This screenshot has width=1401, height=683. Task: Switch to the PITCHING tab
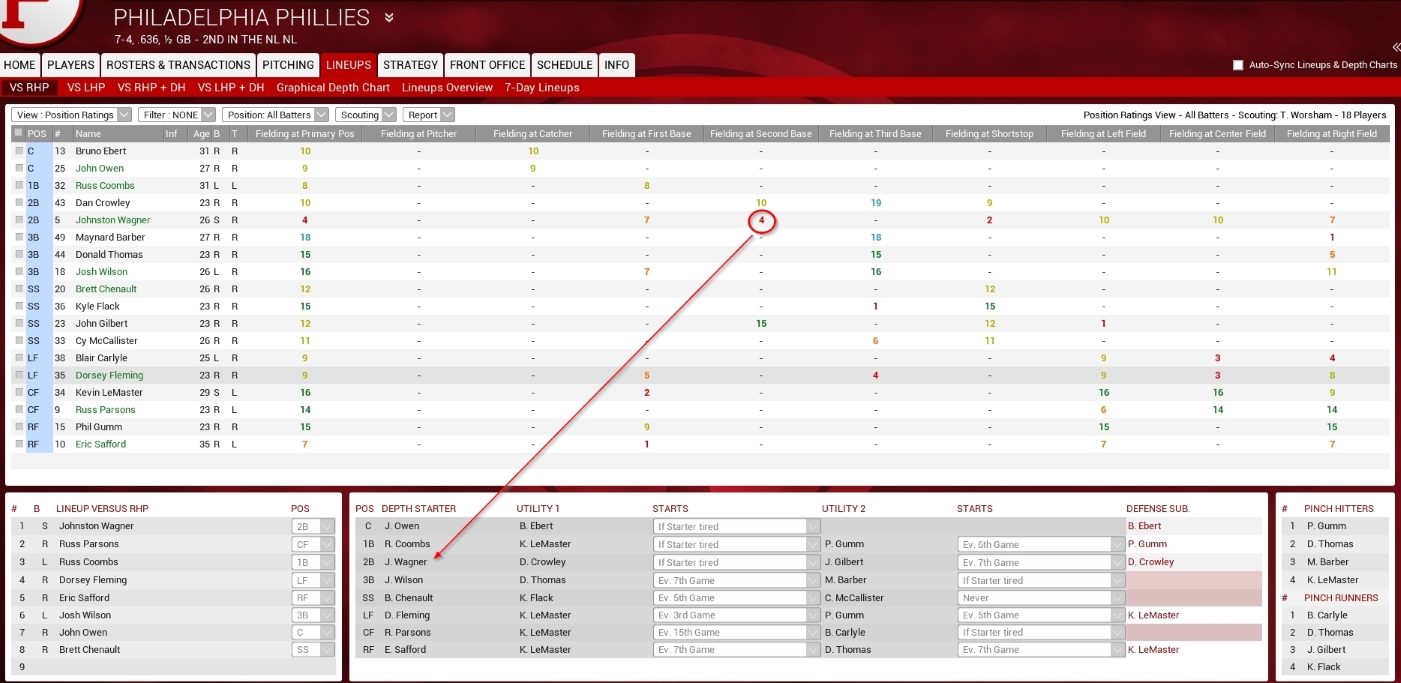click(287, 65)
